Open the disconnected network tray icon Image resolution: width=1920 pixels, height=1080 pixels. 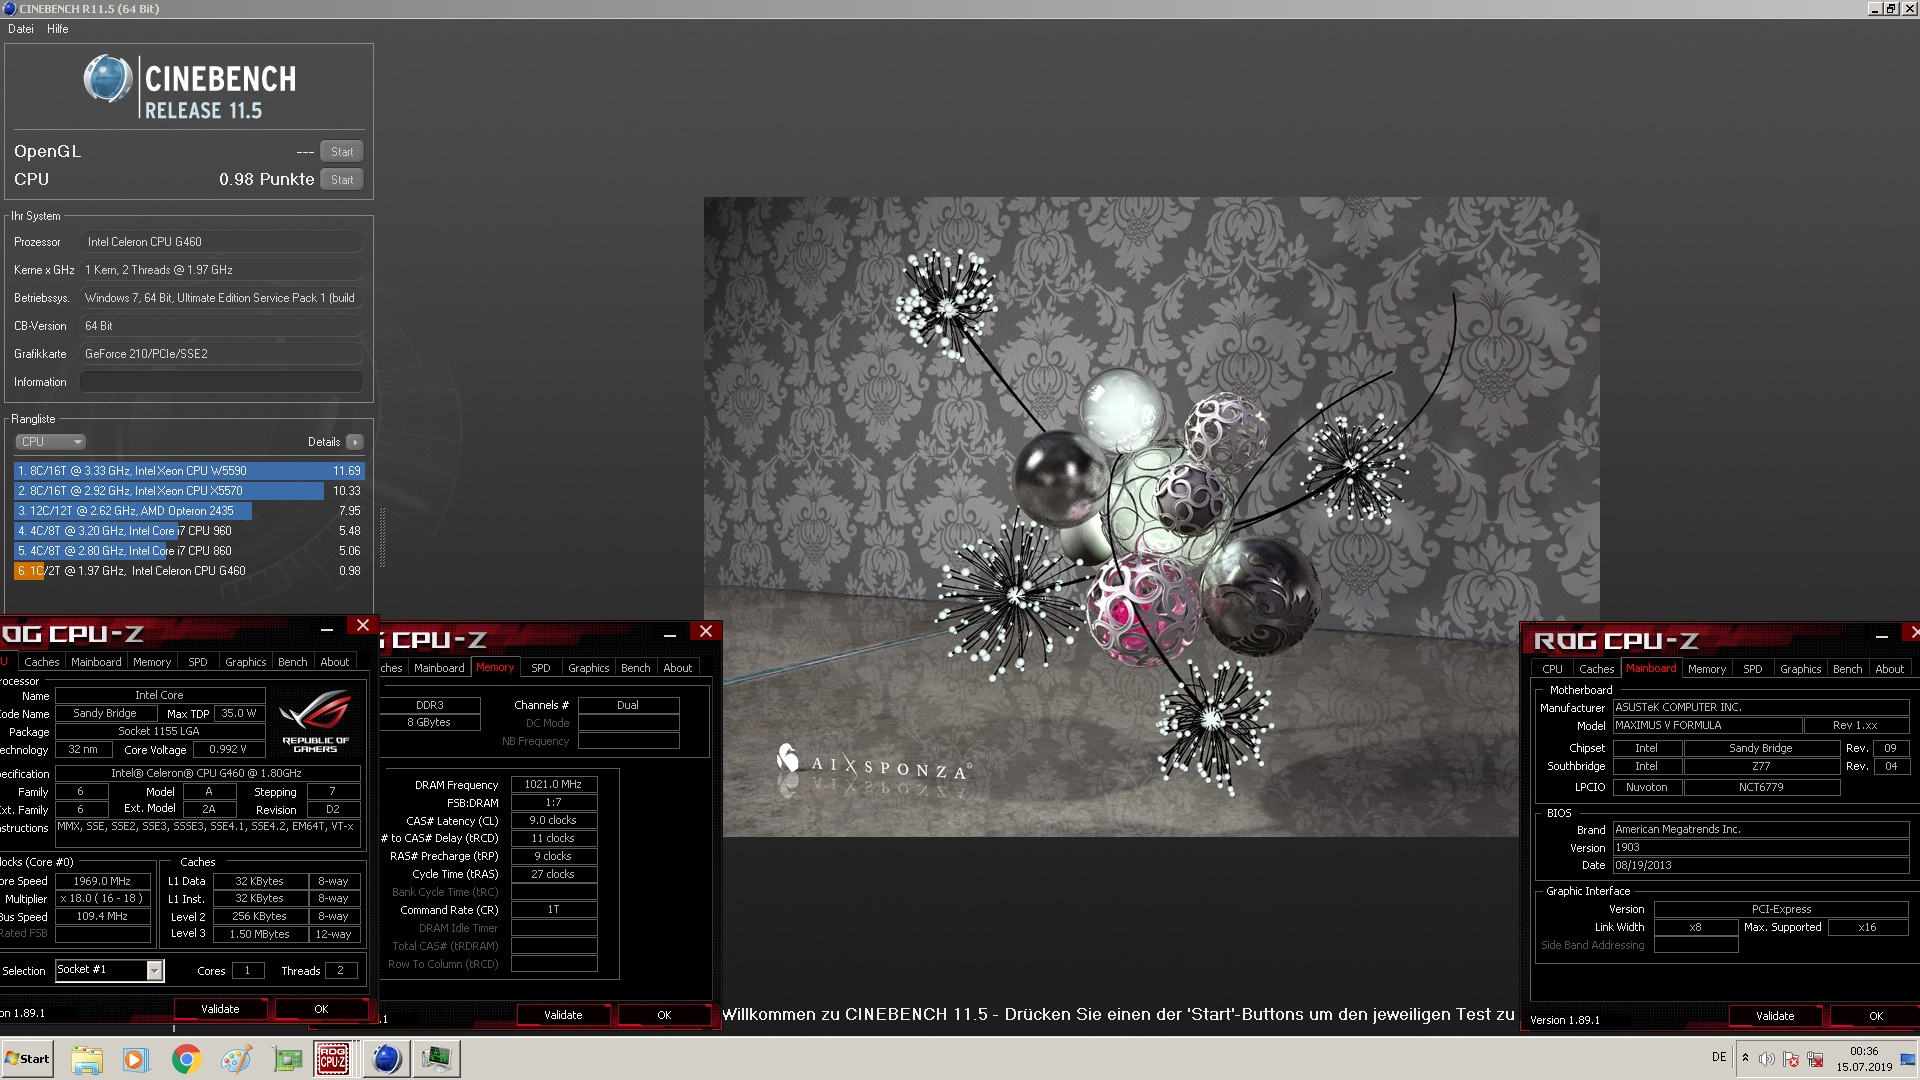[1815, 1059]
